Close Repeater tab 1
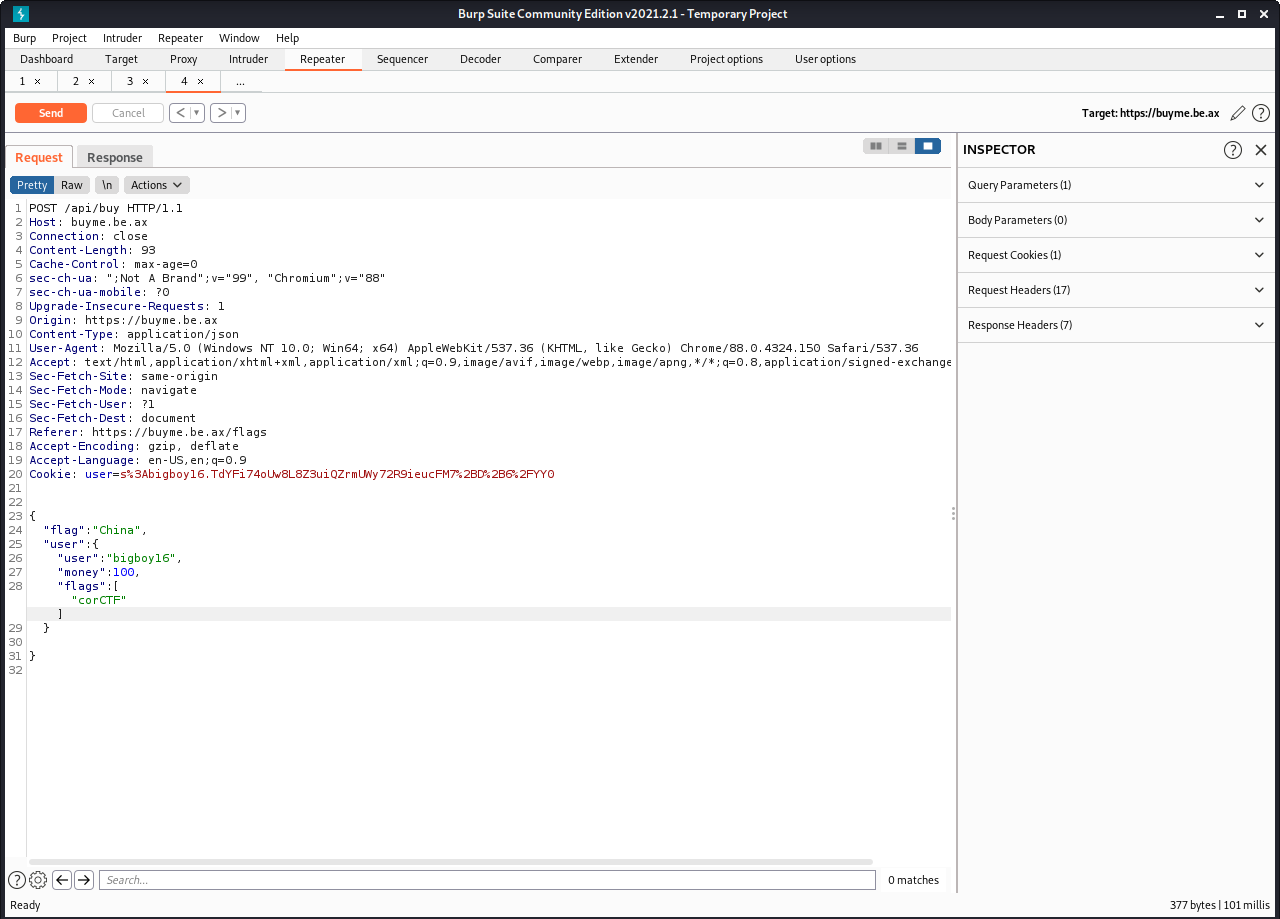 (x=38, y=82)
